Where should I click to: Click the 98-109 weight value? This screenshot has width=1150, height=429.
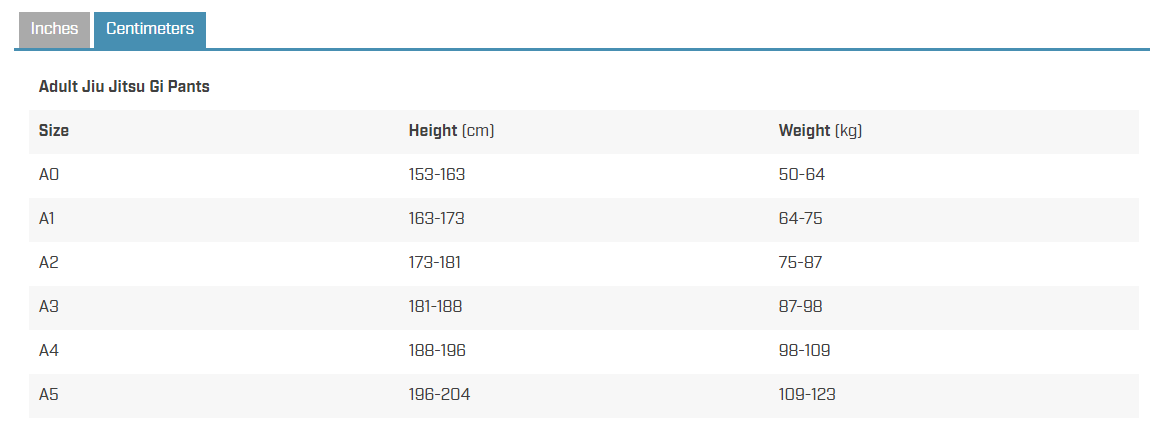coord(805,351)
